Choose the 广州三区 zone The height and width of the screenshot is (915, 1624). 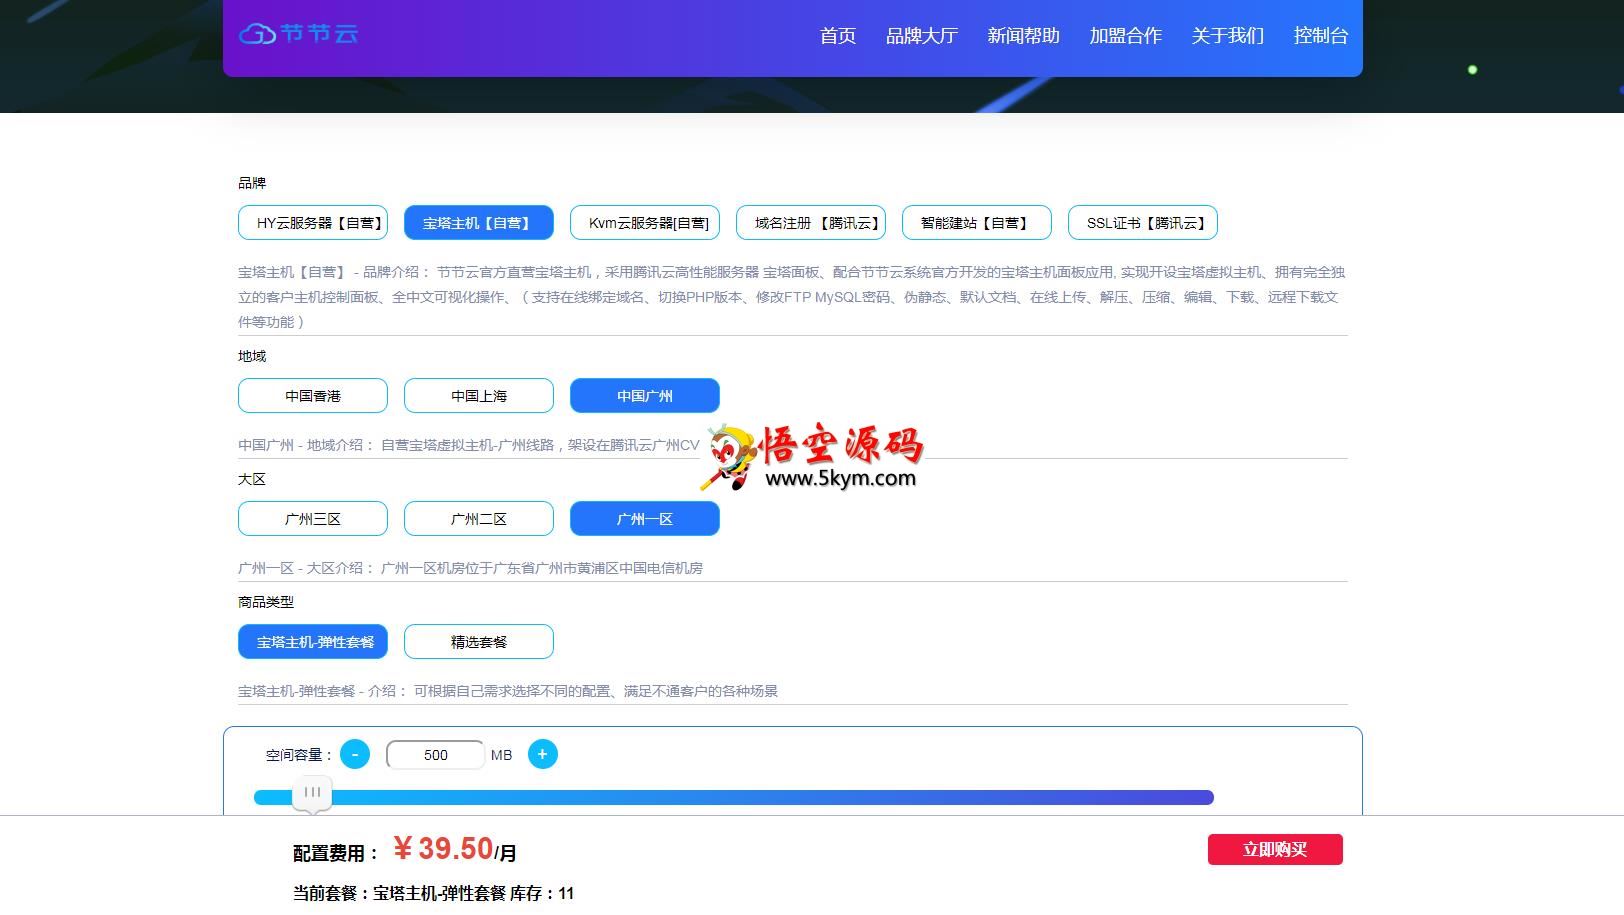click(x=313, y=519)
